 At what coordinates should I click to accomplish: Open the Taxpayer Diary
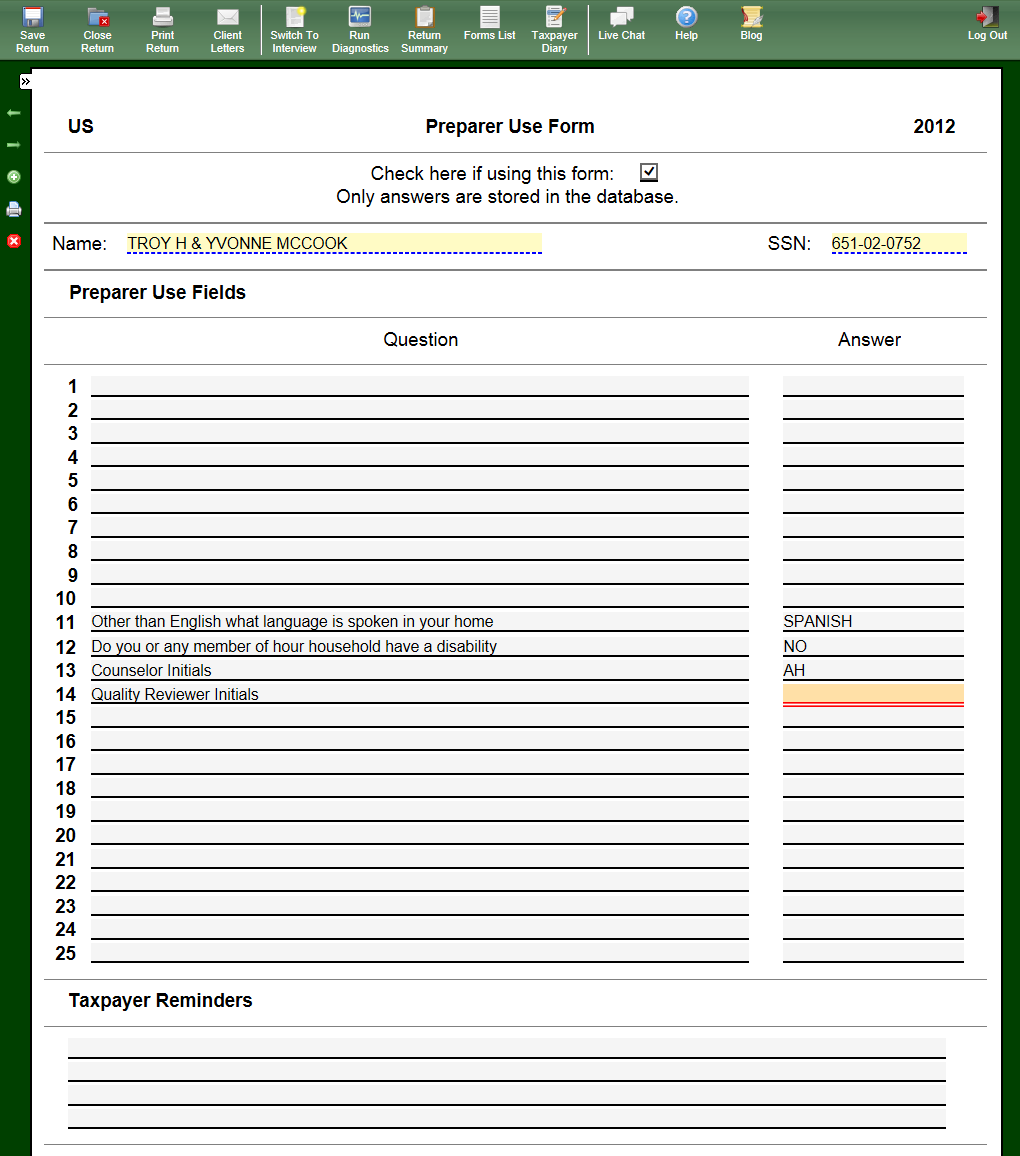(x=554, y=29)
